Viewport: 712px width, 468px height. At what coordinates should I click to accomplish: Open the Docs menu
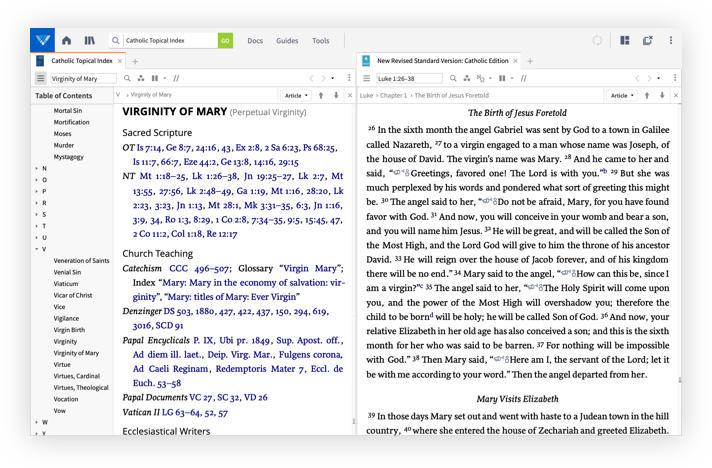pyautogui.click(x=255, y=41)
